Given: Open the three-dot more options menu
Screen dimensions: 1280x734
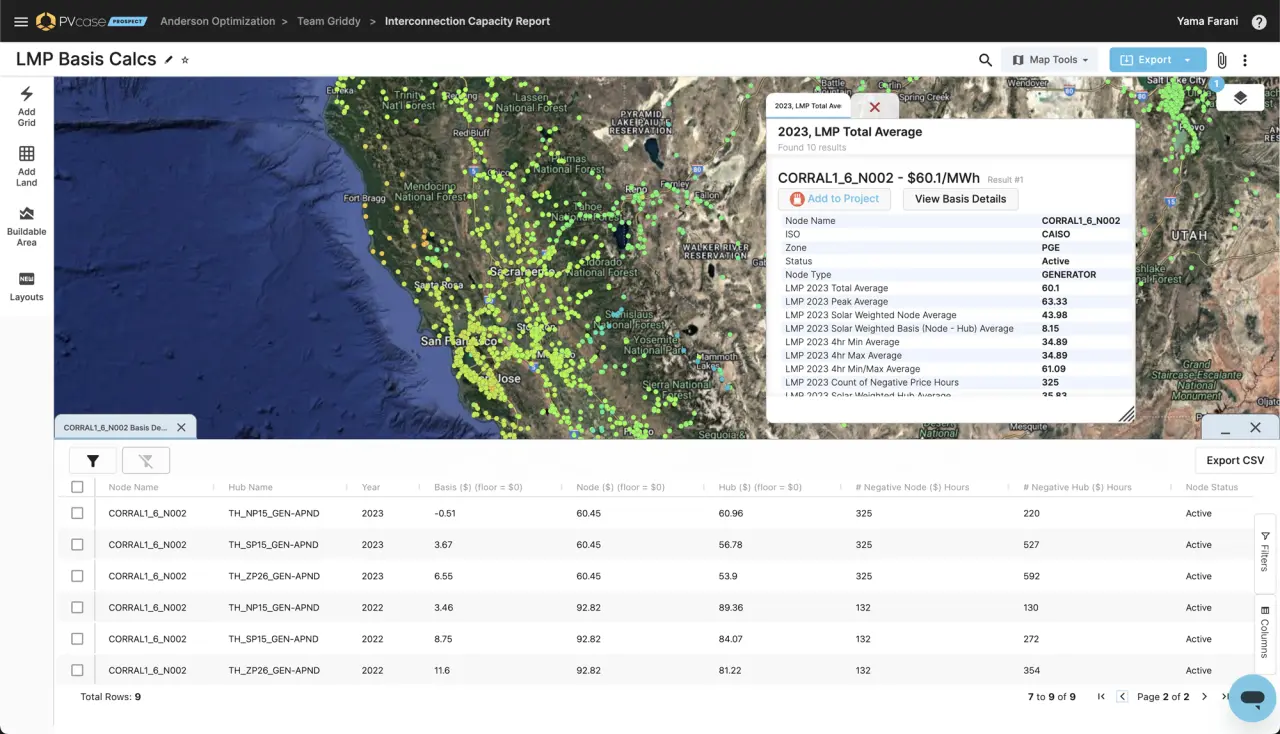Looking at the screenshot, I should coord(1245,60).
